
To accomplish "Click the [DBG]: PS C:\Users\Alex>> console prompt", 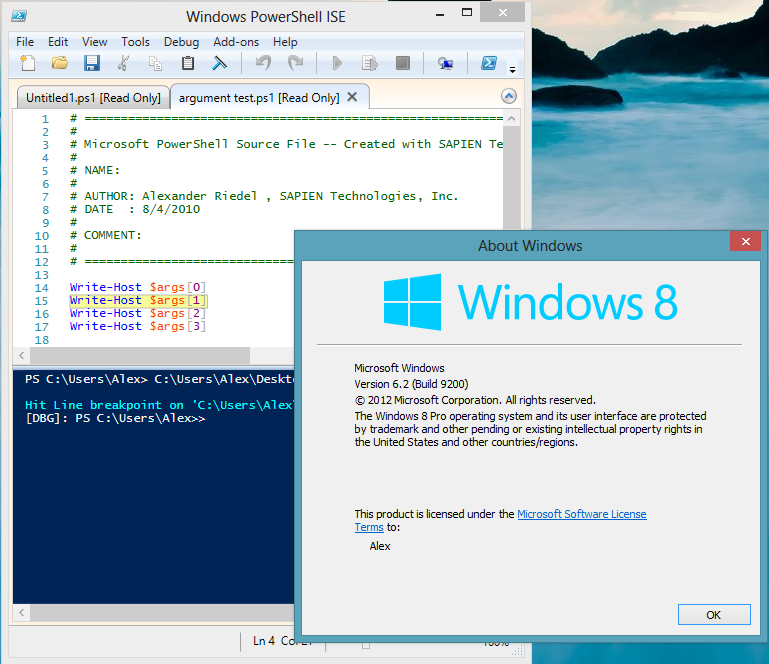I will [115, 418].
